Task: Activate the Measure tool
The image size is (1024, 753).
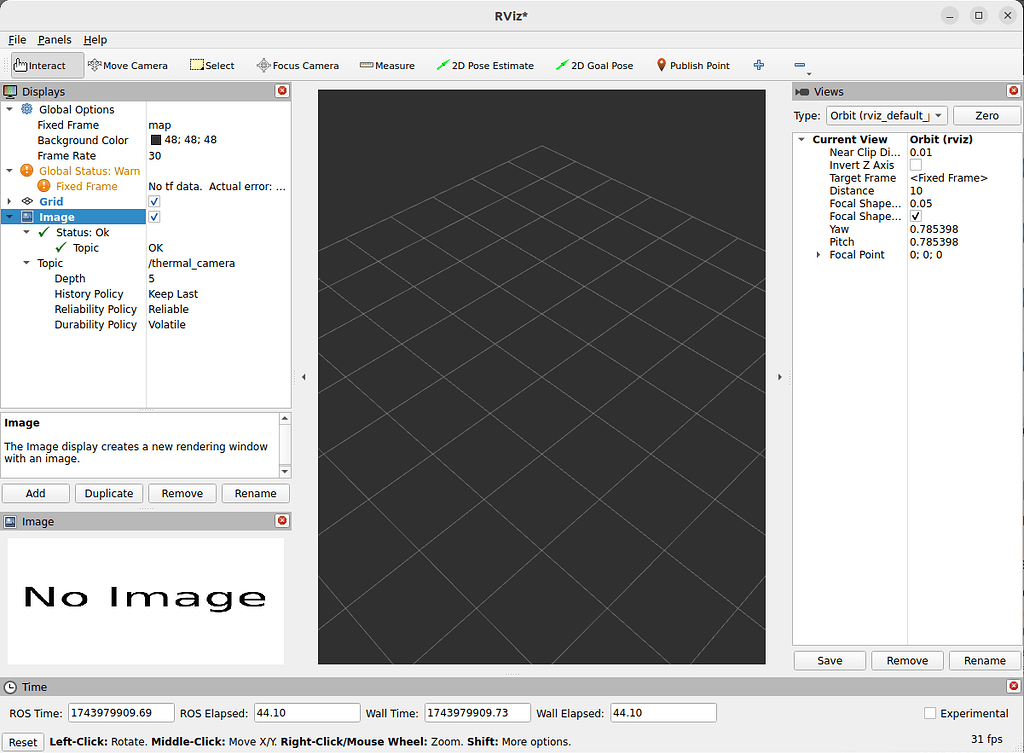Action: [387, 65]
